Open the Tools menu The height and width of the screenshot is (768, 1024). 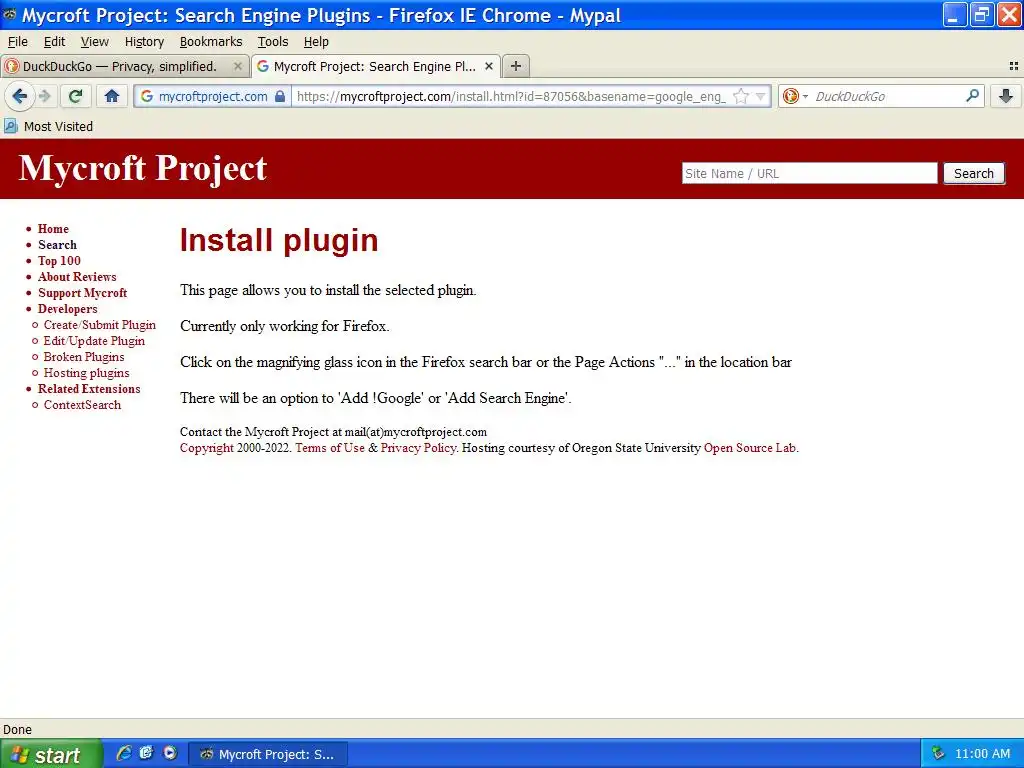coord(273,42)
